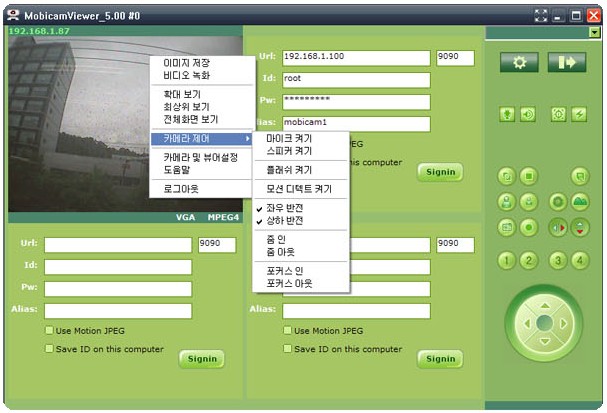Click the large person zoom-in icon
Viewport: 607px width, 413px height.
[x=506, y=202]
